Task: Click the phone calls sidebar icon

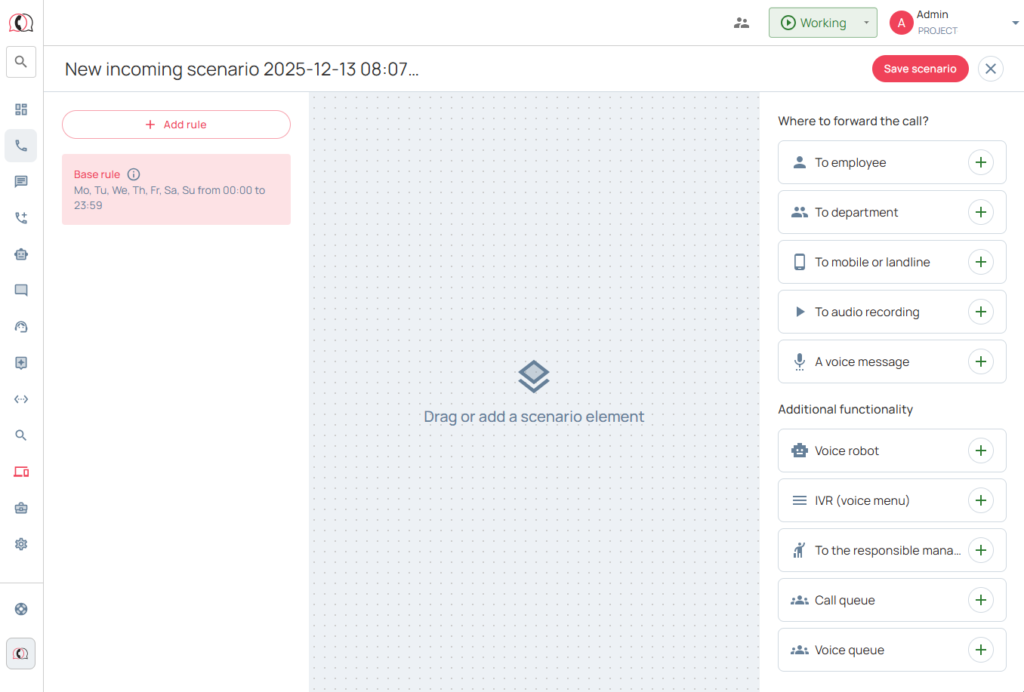Action: pos(21,145)
